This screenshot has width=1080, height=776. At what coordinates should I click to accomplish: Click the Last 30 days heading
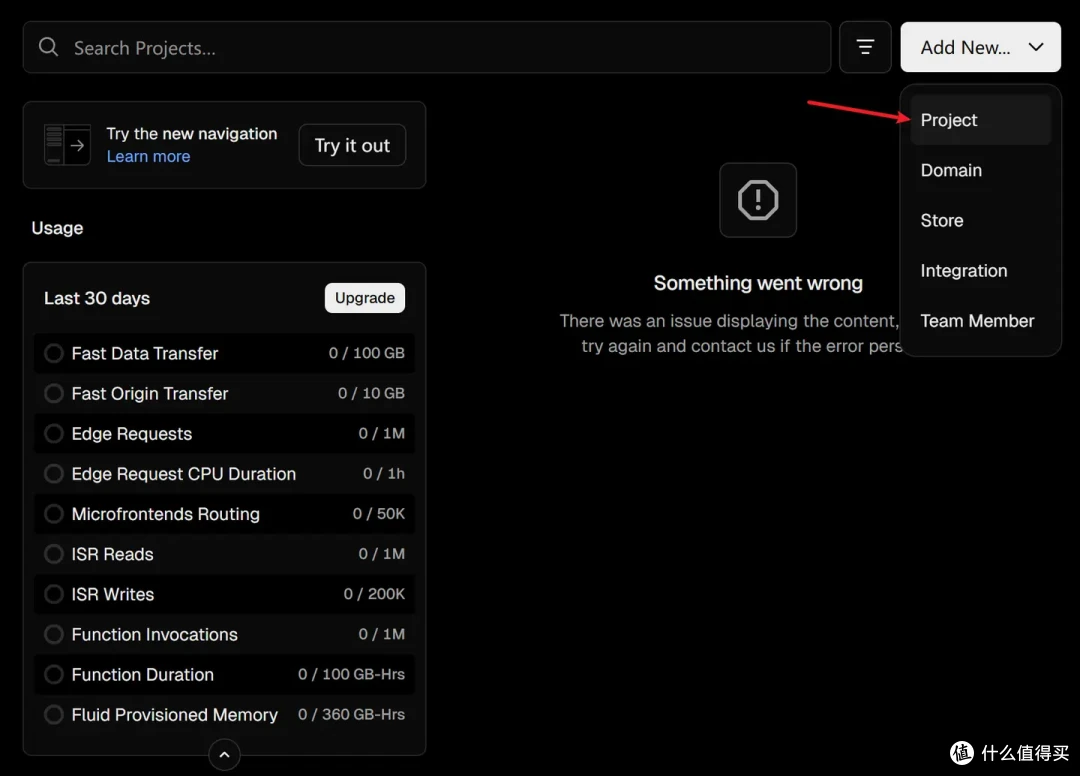(x=97, y=298)
